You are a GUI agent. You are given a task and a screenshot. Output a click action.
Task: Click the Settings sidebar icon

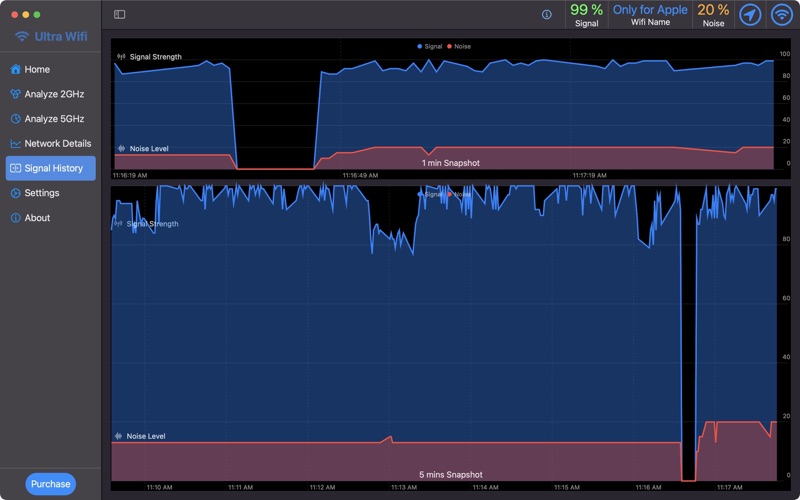tap(16, 193)
